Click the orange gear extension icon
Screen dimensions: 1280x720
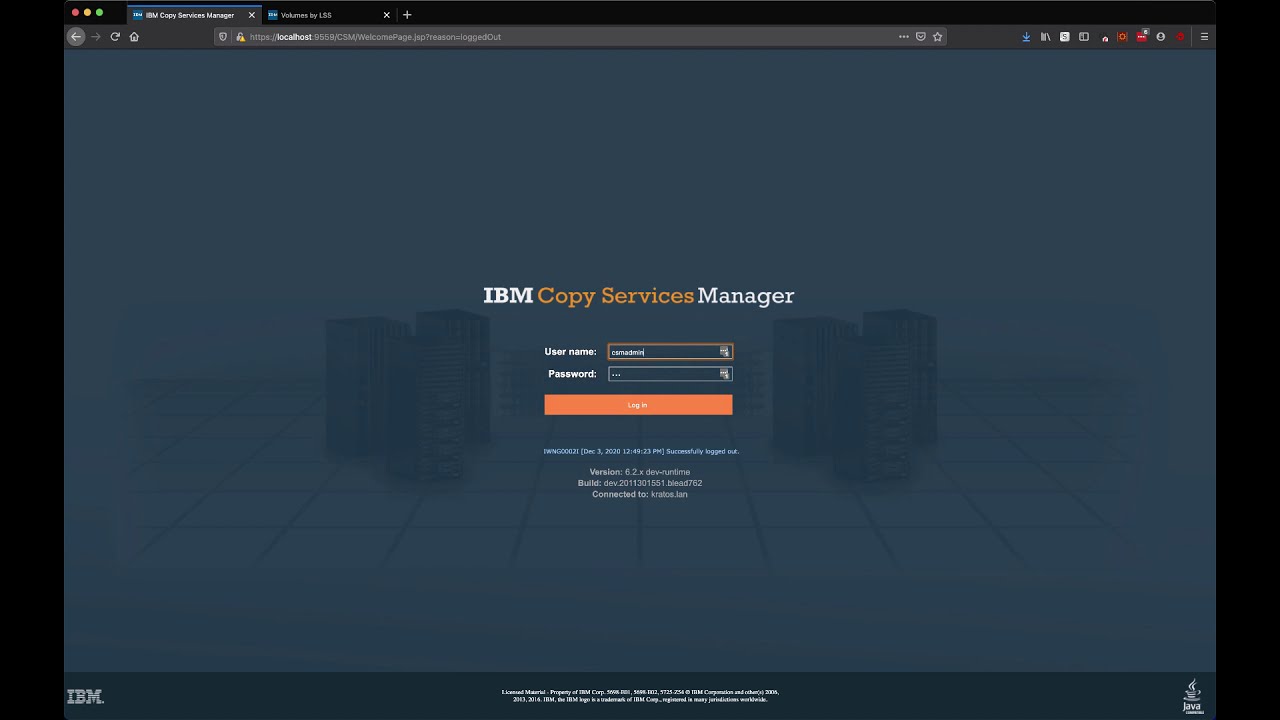pos(1122,36)
